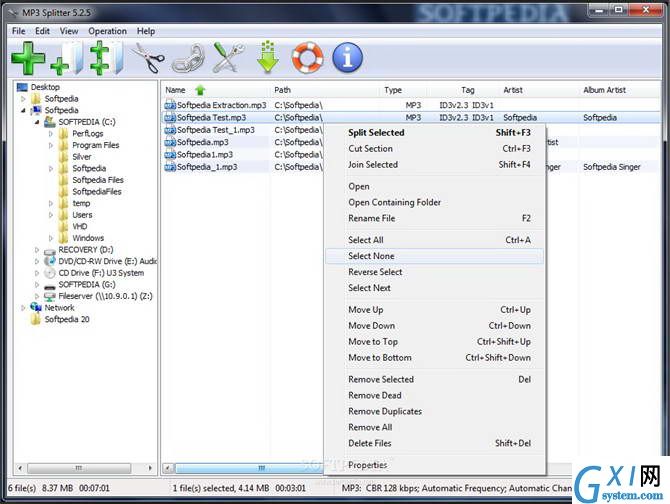The image size is (670, 504).
Task: Open the Edit menu
Action: (x=42, y=31)
